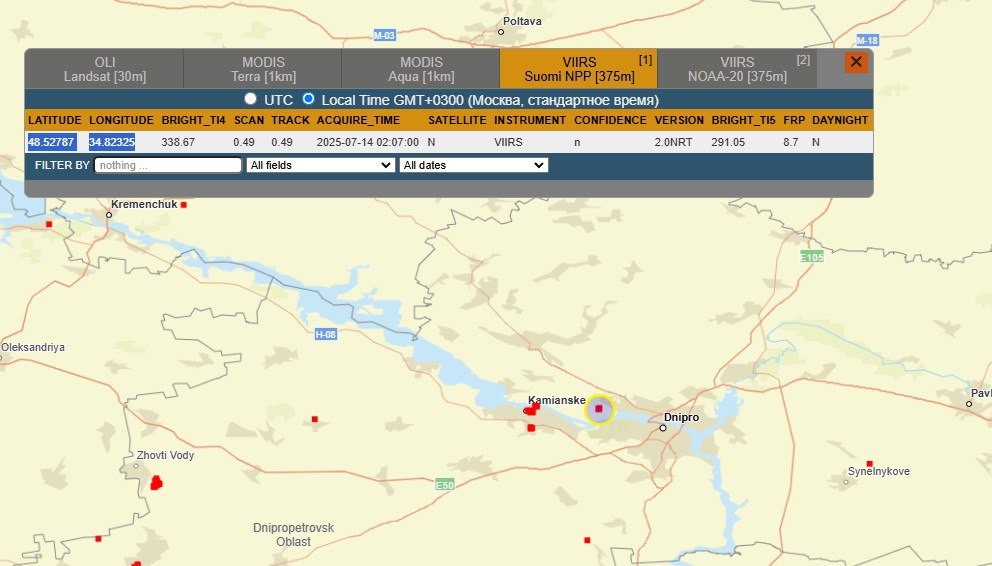Sort by SATELLITE column header
Image resolution: width=992 pixels, height=566 pixels.
[457, 120]
